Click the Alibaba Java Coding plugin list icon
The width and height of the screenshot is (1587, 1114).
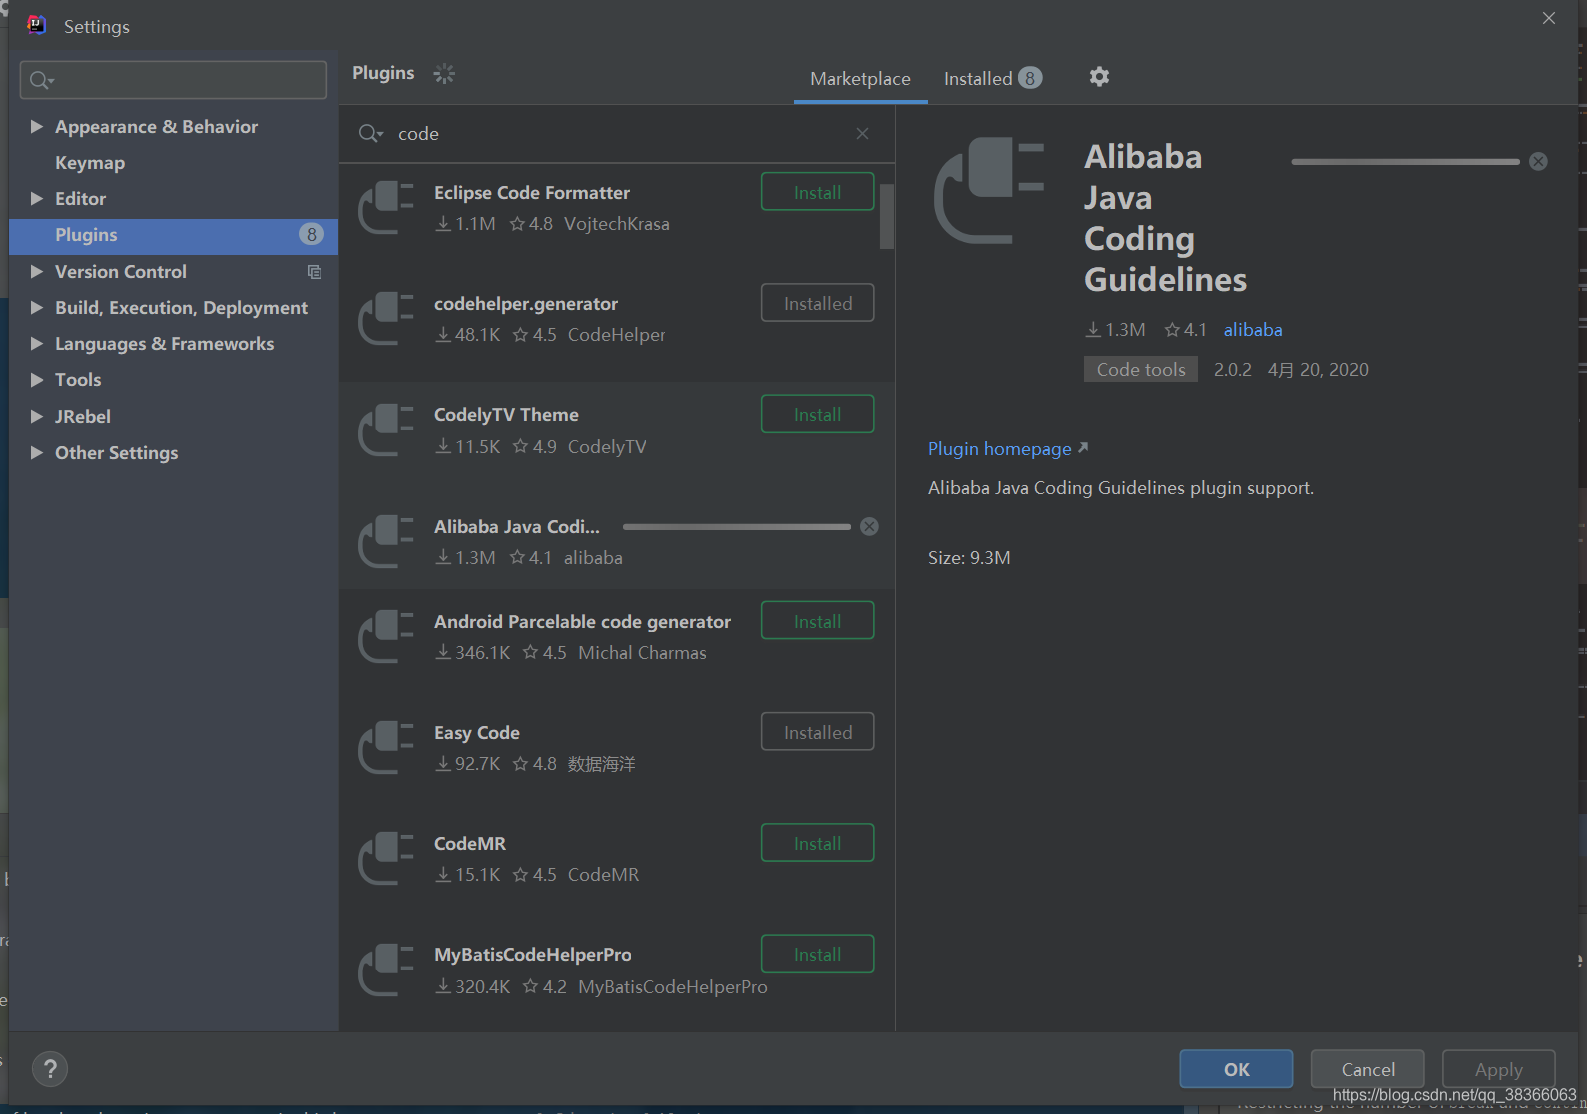[x=386, y=542]
